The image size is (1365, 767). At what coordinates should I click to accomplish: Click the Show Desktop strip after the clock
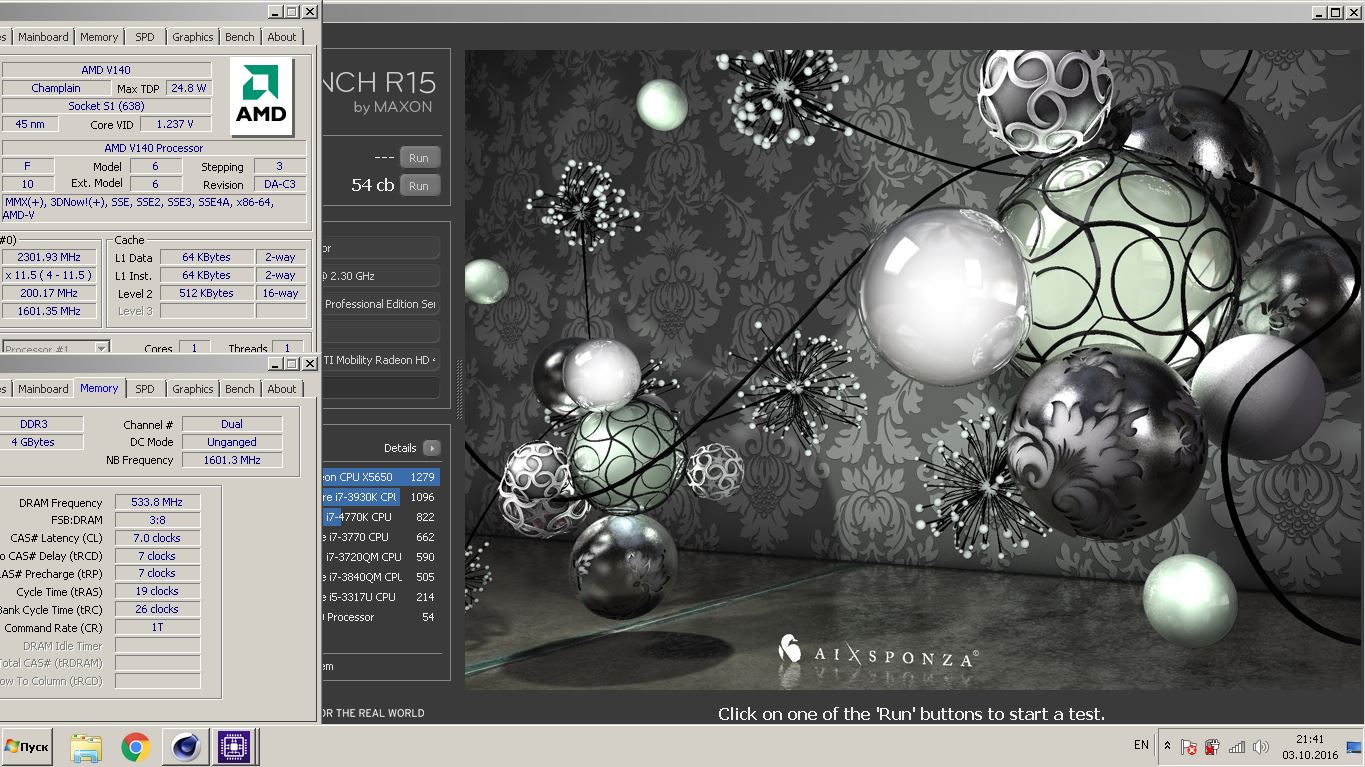1354,747
